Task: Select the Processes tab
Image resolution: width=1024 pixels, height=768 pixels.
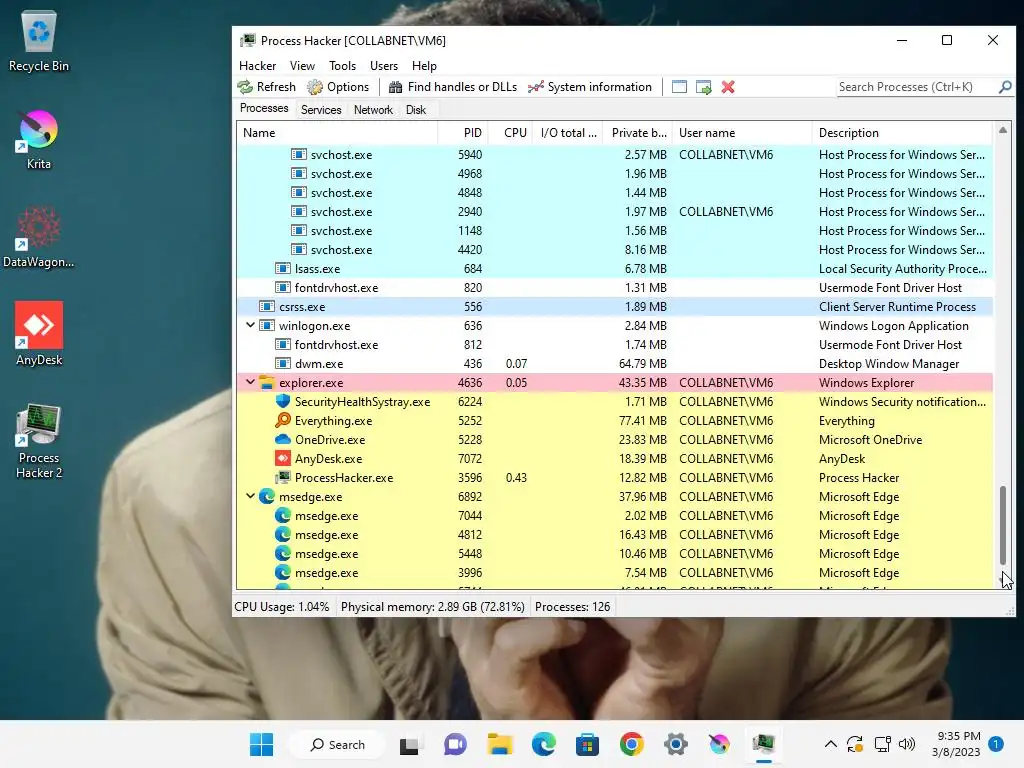Action: (264, 108)
